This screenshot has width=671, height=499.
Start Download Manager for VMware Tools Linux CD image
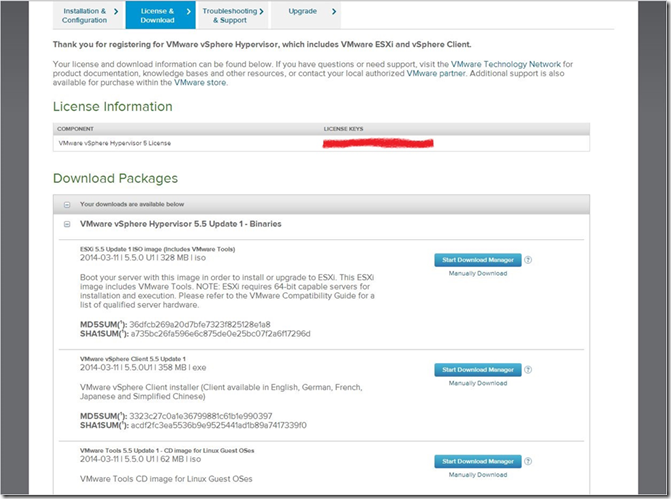point(478,461)
